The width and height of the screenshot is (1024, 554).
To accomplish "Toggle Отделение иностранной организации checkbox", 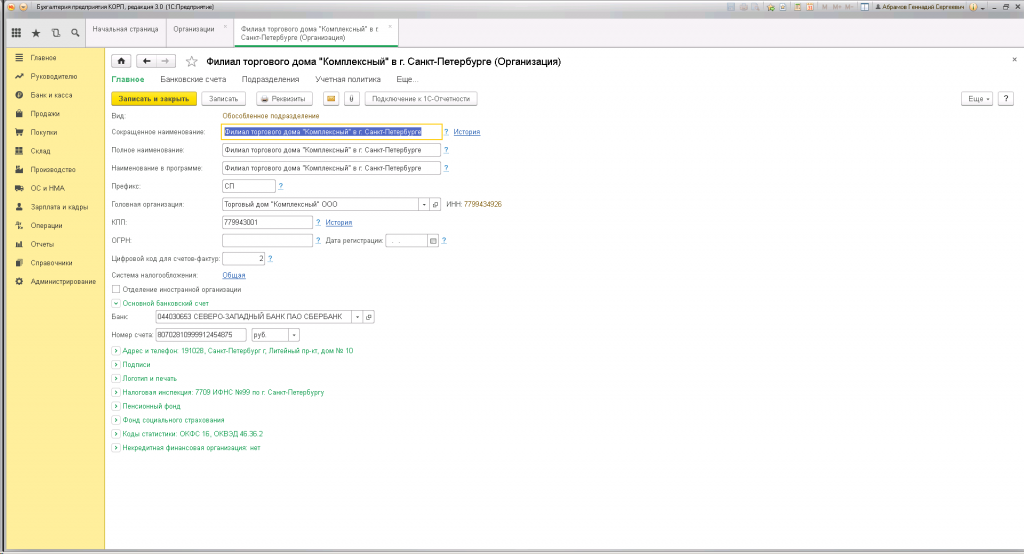I will (117, 289).
